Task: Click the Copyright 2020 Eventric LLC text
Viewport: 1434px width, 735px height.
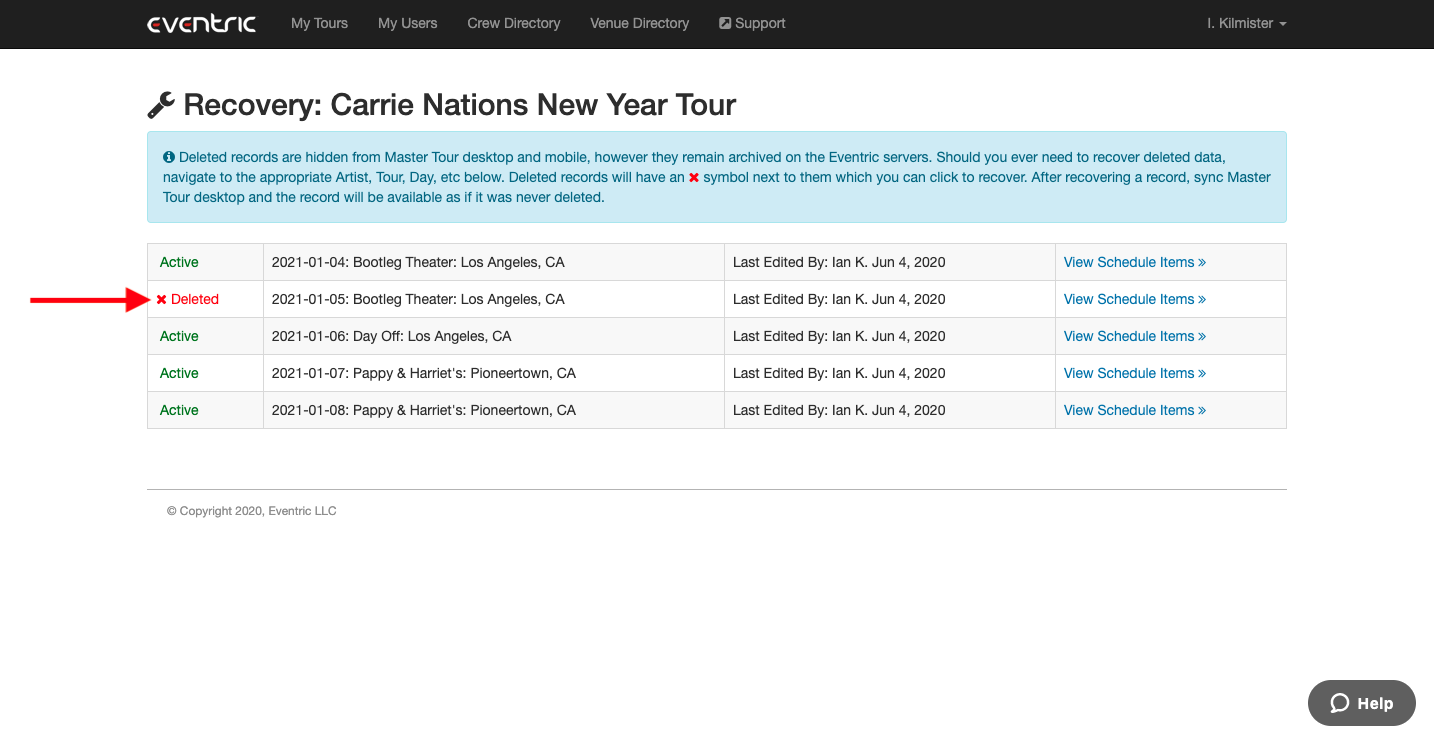Action: click(x=252, y=511)
